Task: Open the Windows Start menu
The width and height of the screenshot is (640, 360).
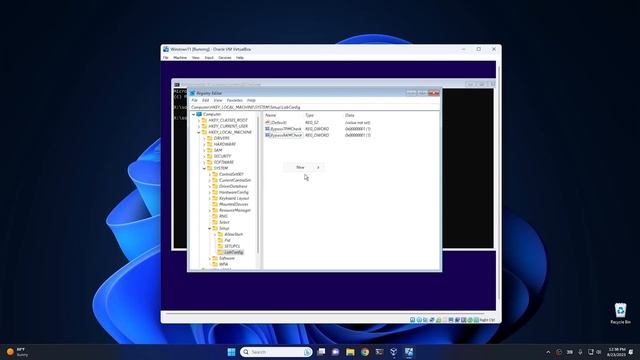Action: click(x=231, y=352)
